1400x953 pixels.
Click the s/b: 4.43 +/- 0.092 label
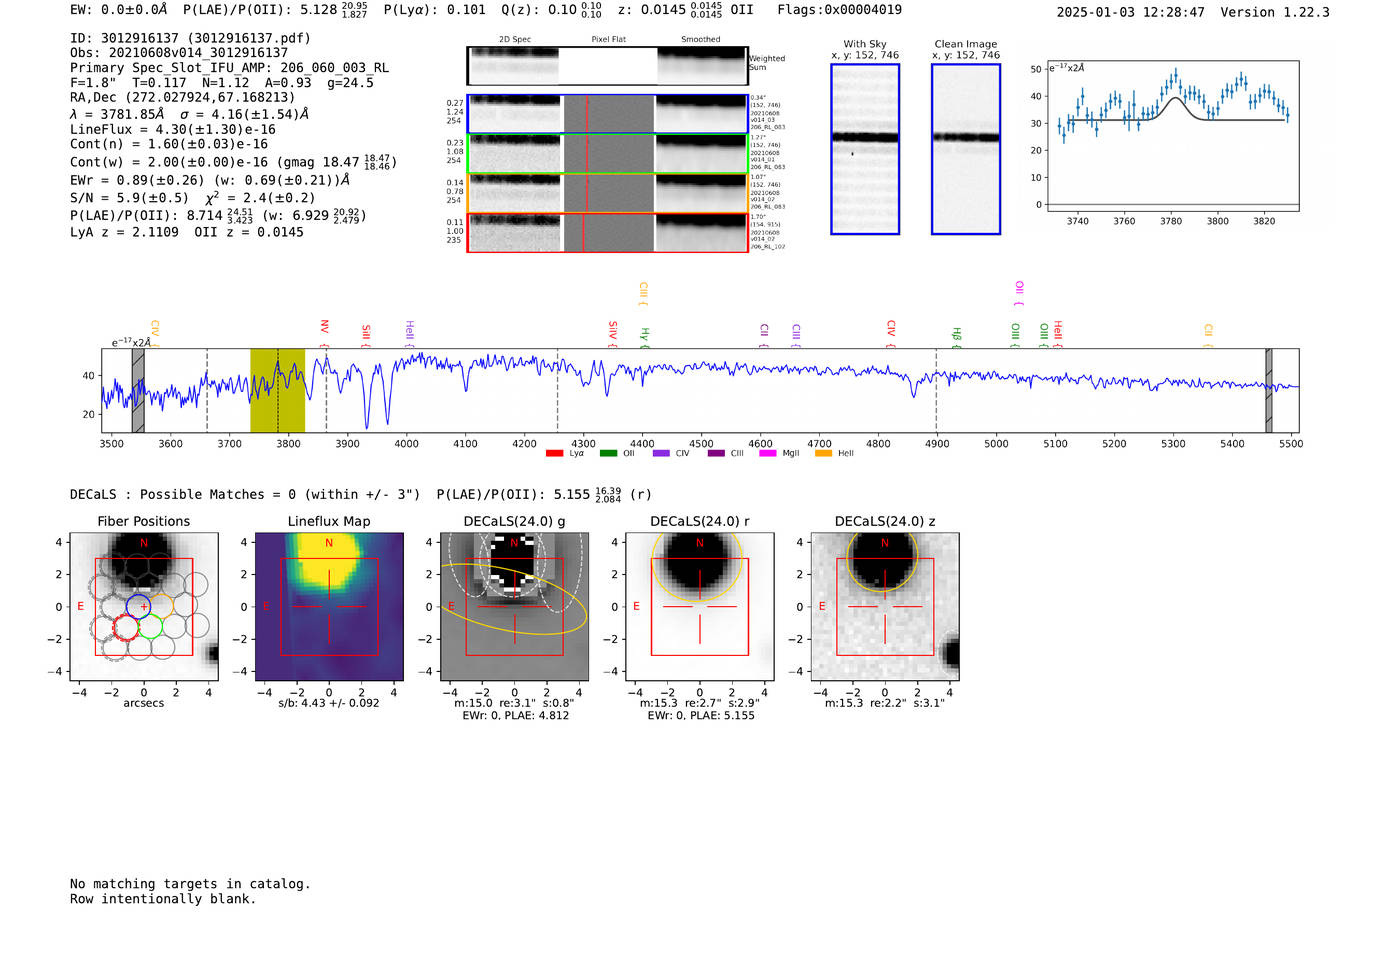[329, 703]
